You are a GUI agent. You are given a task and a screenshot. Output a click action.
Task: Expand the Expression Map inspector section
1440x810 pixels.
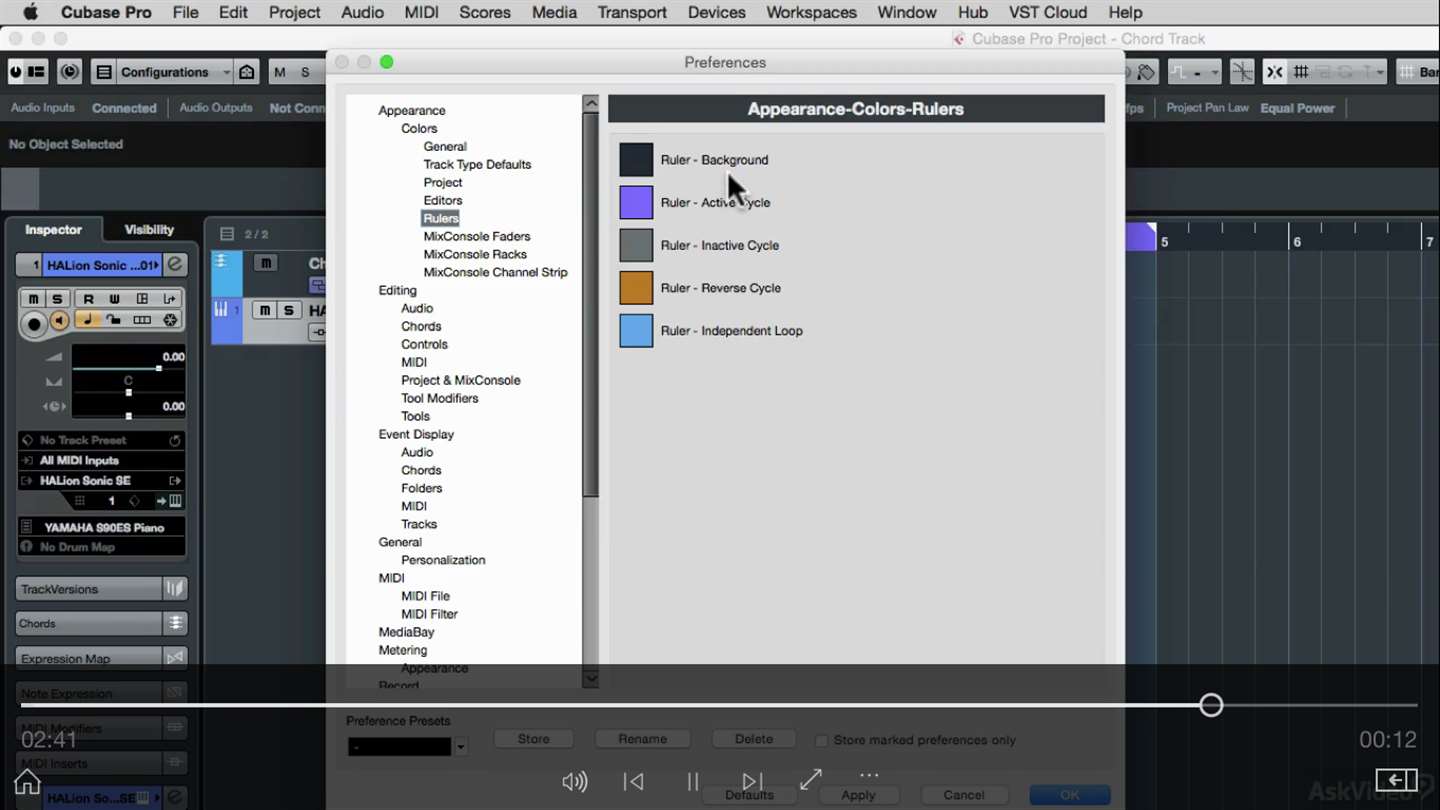(x=88, y=658)
